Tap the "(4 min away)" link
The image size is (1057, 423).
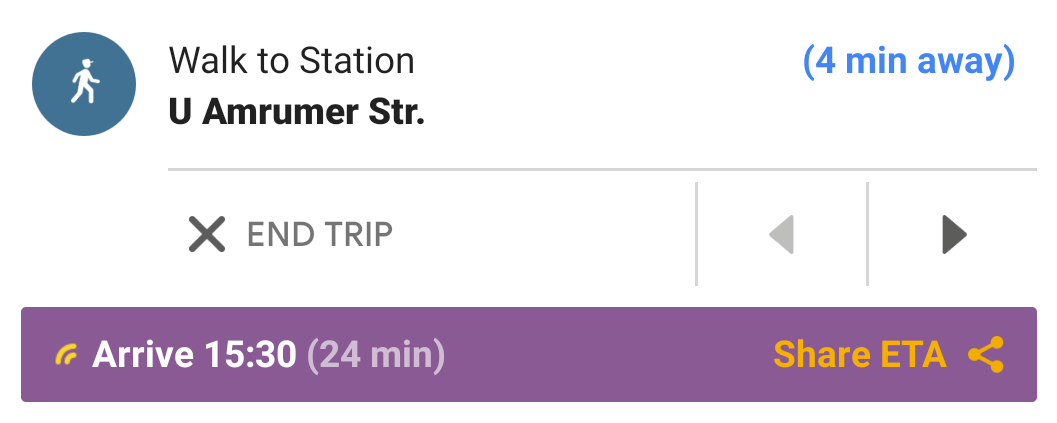909,62
